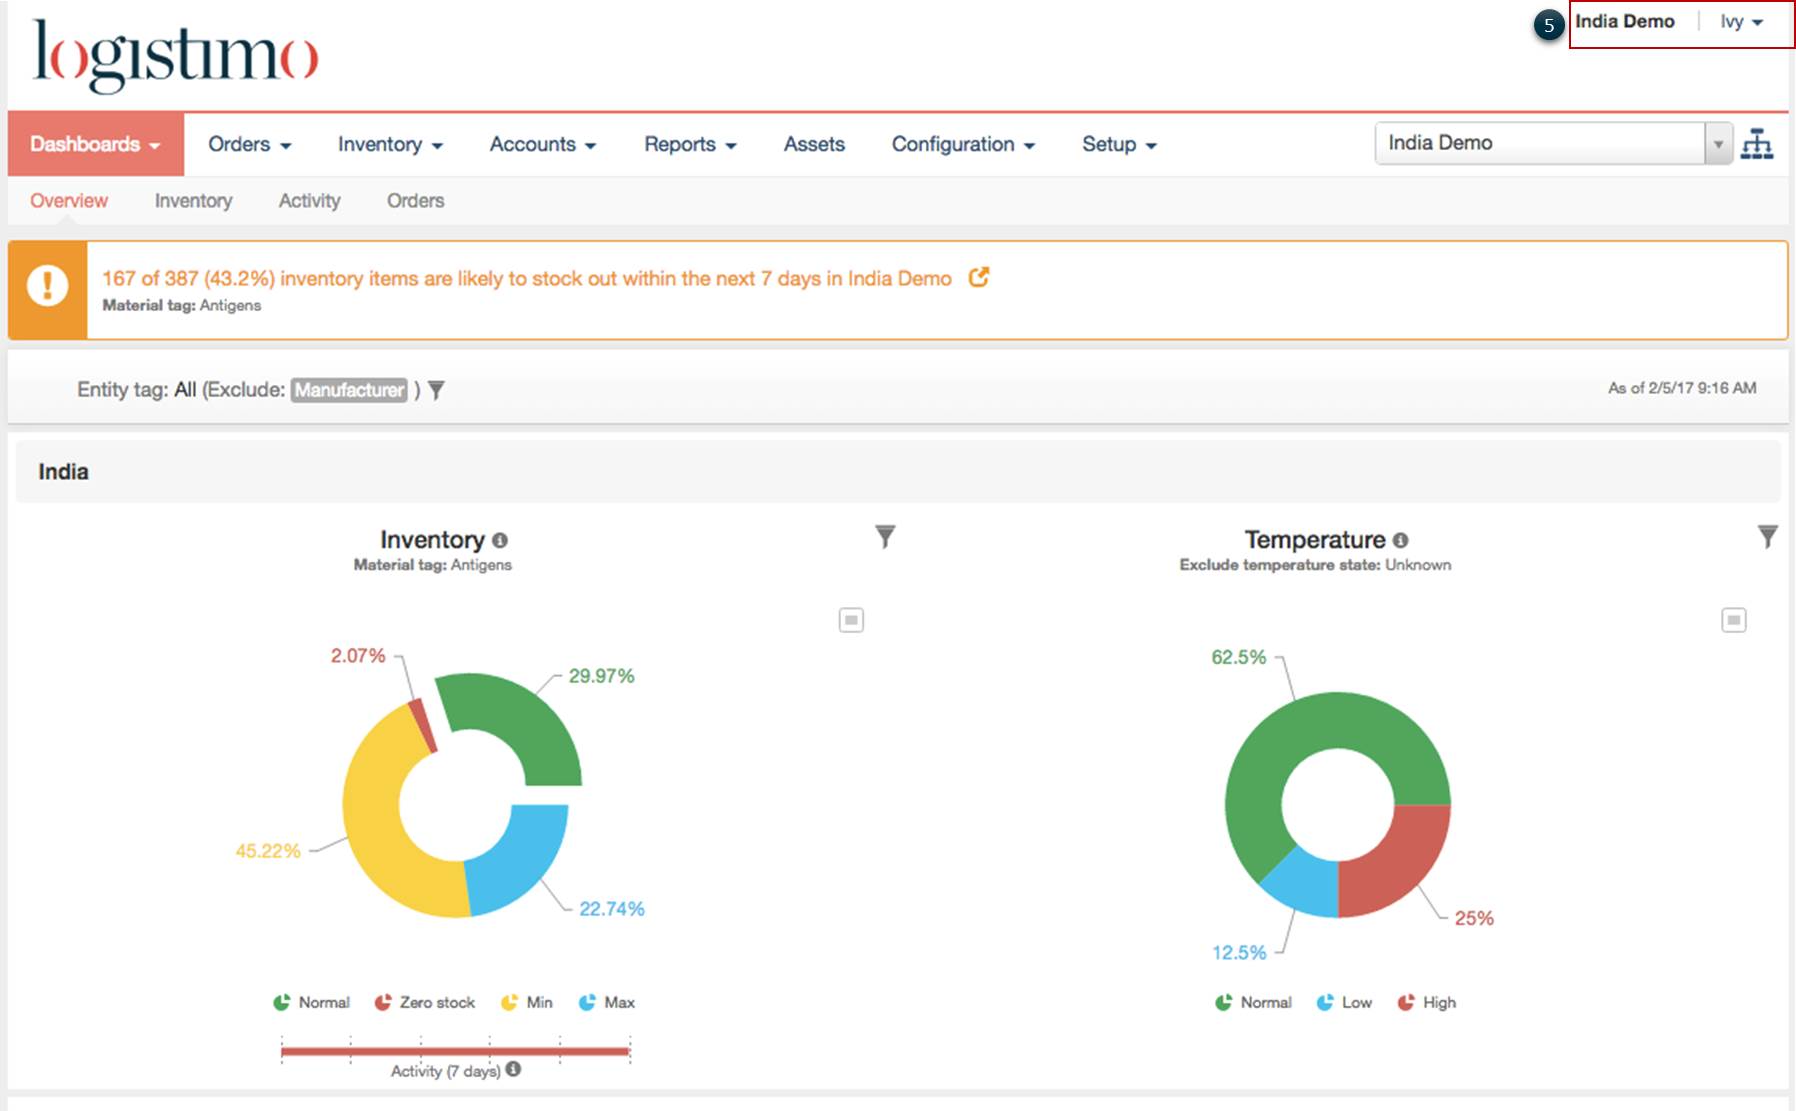Click the As of 2/5/17 timestamp
The width and height of the screenshot is (1796, 1111).
click(1682, 388)
